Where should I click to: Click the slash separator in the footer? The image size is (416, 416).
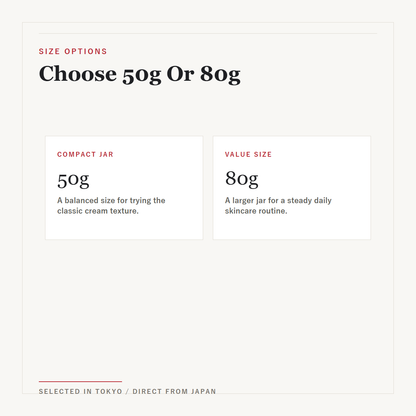(x=127, y=391)
